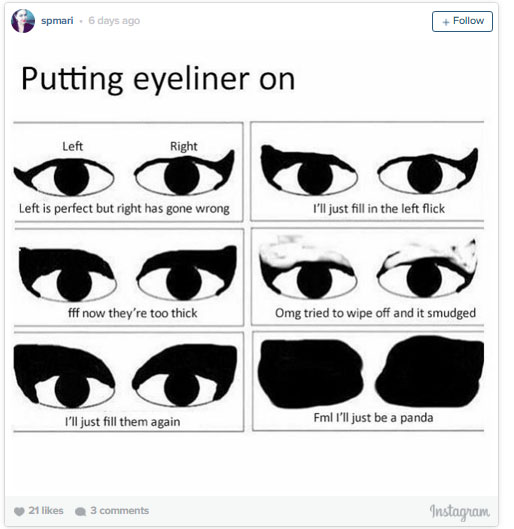Select the 'Putting eyeliner on' title text
The height and width of the screenshot is (529, 514).
click(158, 79)
